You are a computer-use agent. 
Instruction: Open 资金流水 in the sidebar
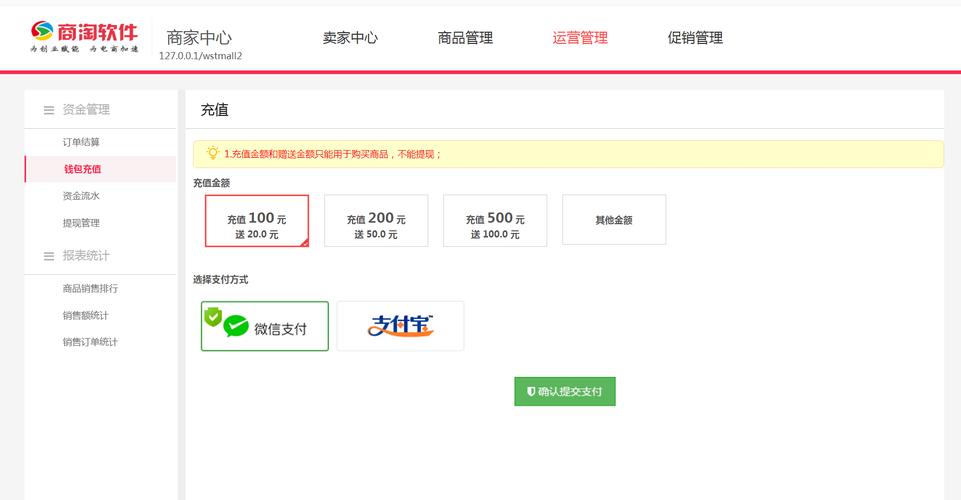tap(81, 196)
